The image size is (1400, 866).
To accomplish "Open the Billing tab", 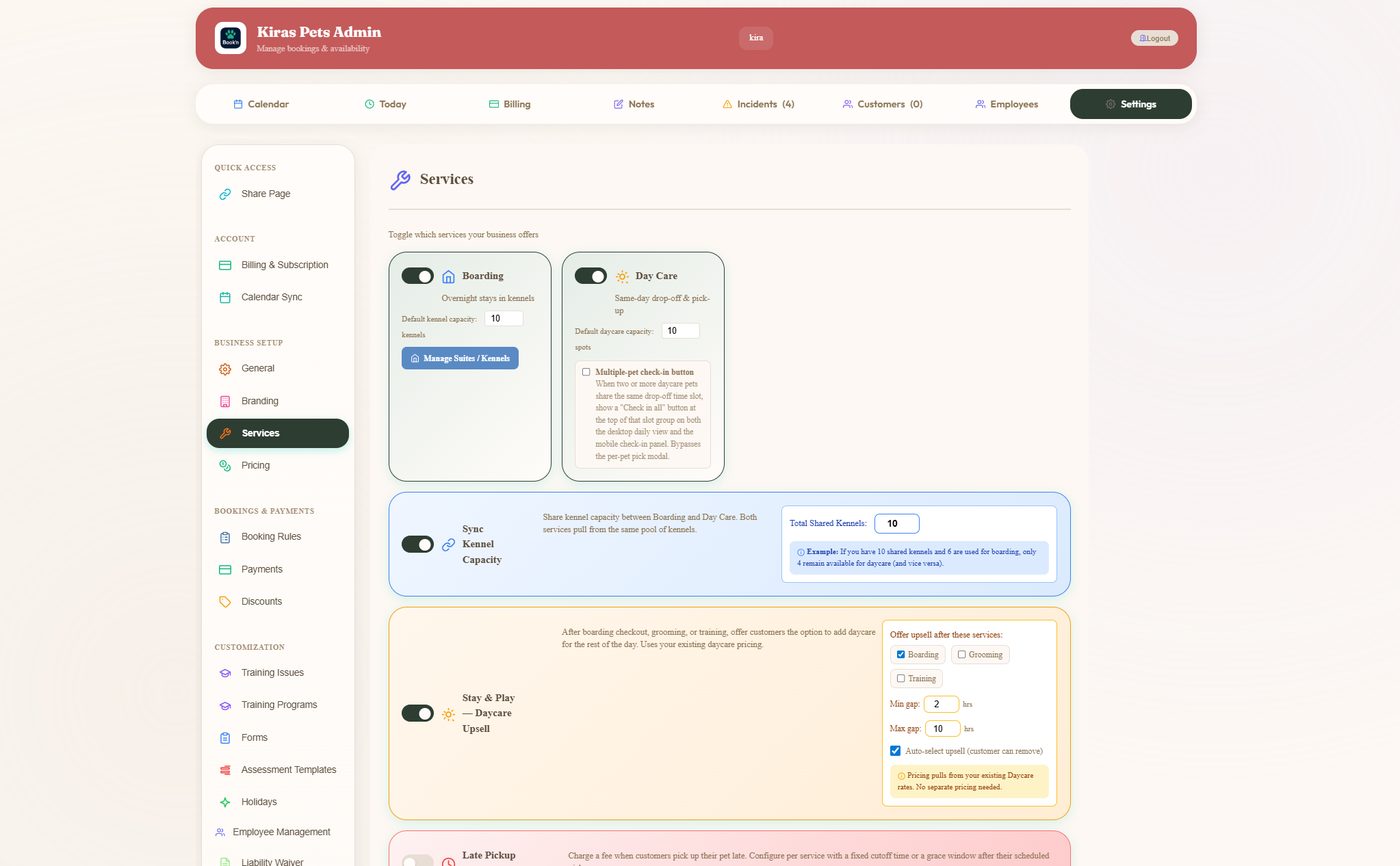I will [509, 104].
